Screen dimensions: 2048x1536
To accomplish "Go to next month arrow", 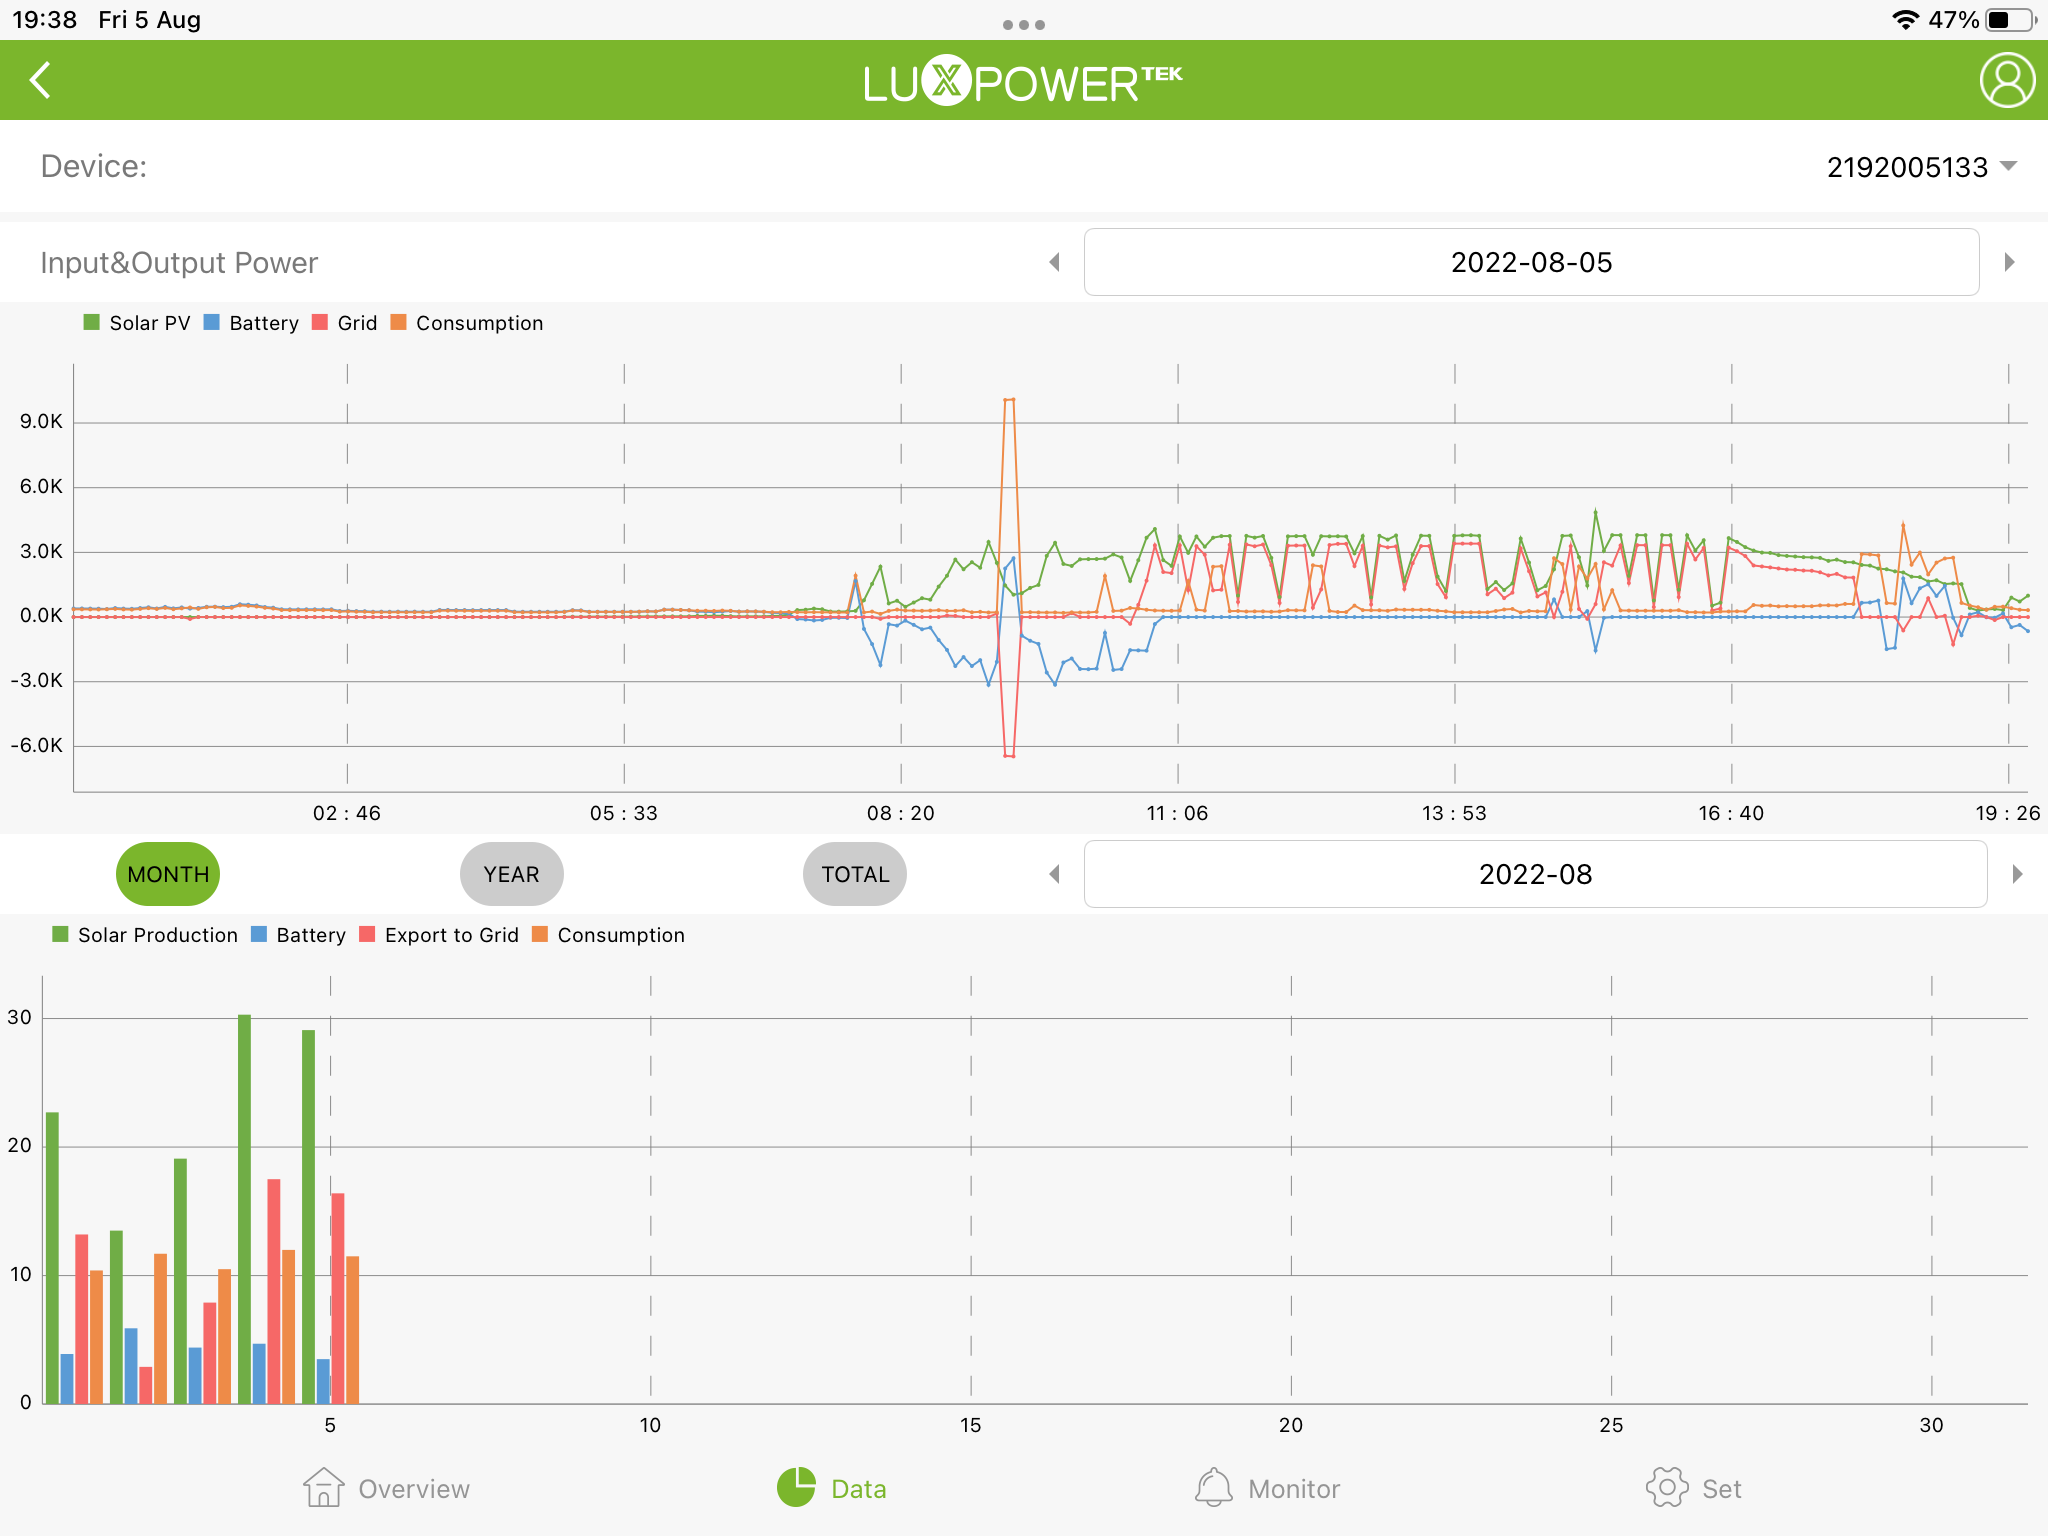I will (2017, 874).
